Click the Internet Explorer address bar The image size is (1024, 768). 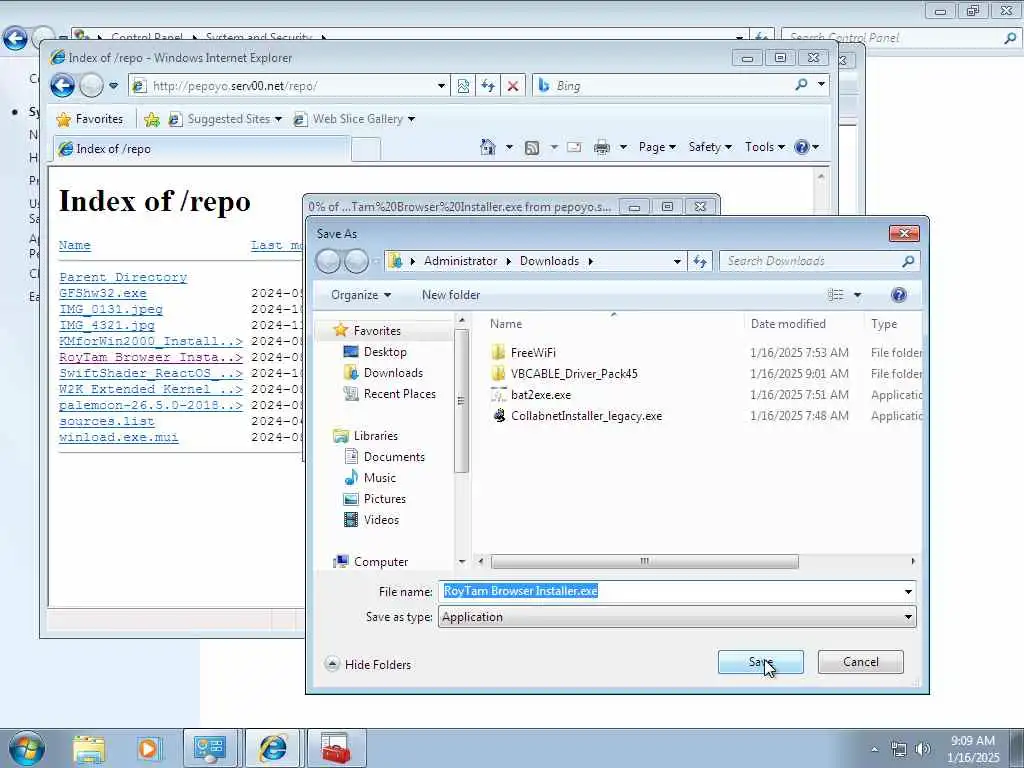tap(289, 86)
